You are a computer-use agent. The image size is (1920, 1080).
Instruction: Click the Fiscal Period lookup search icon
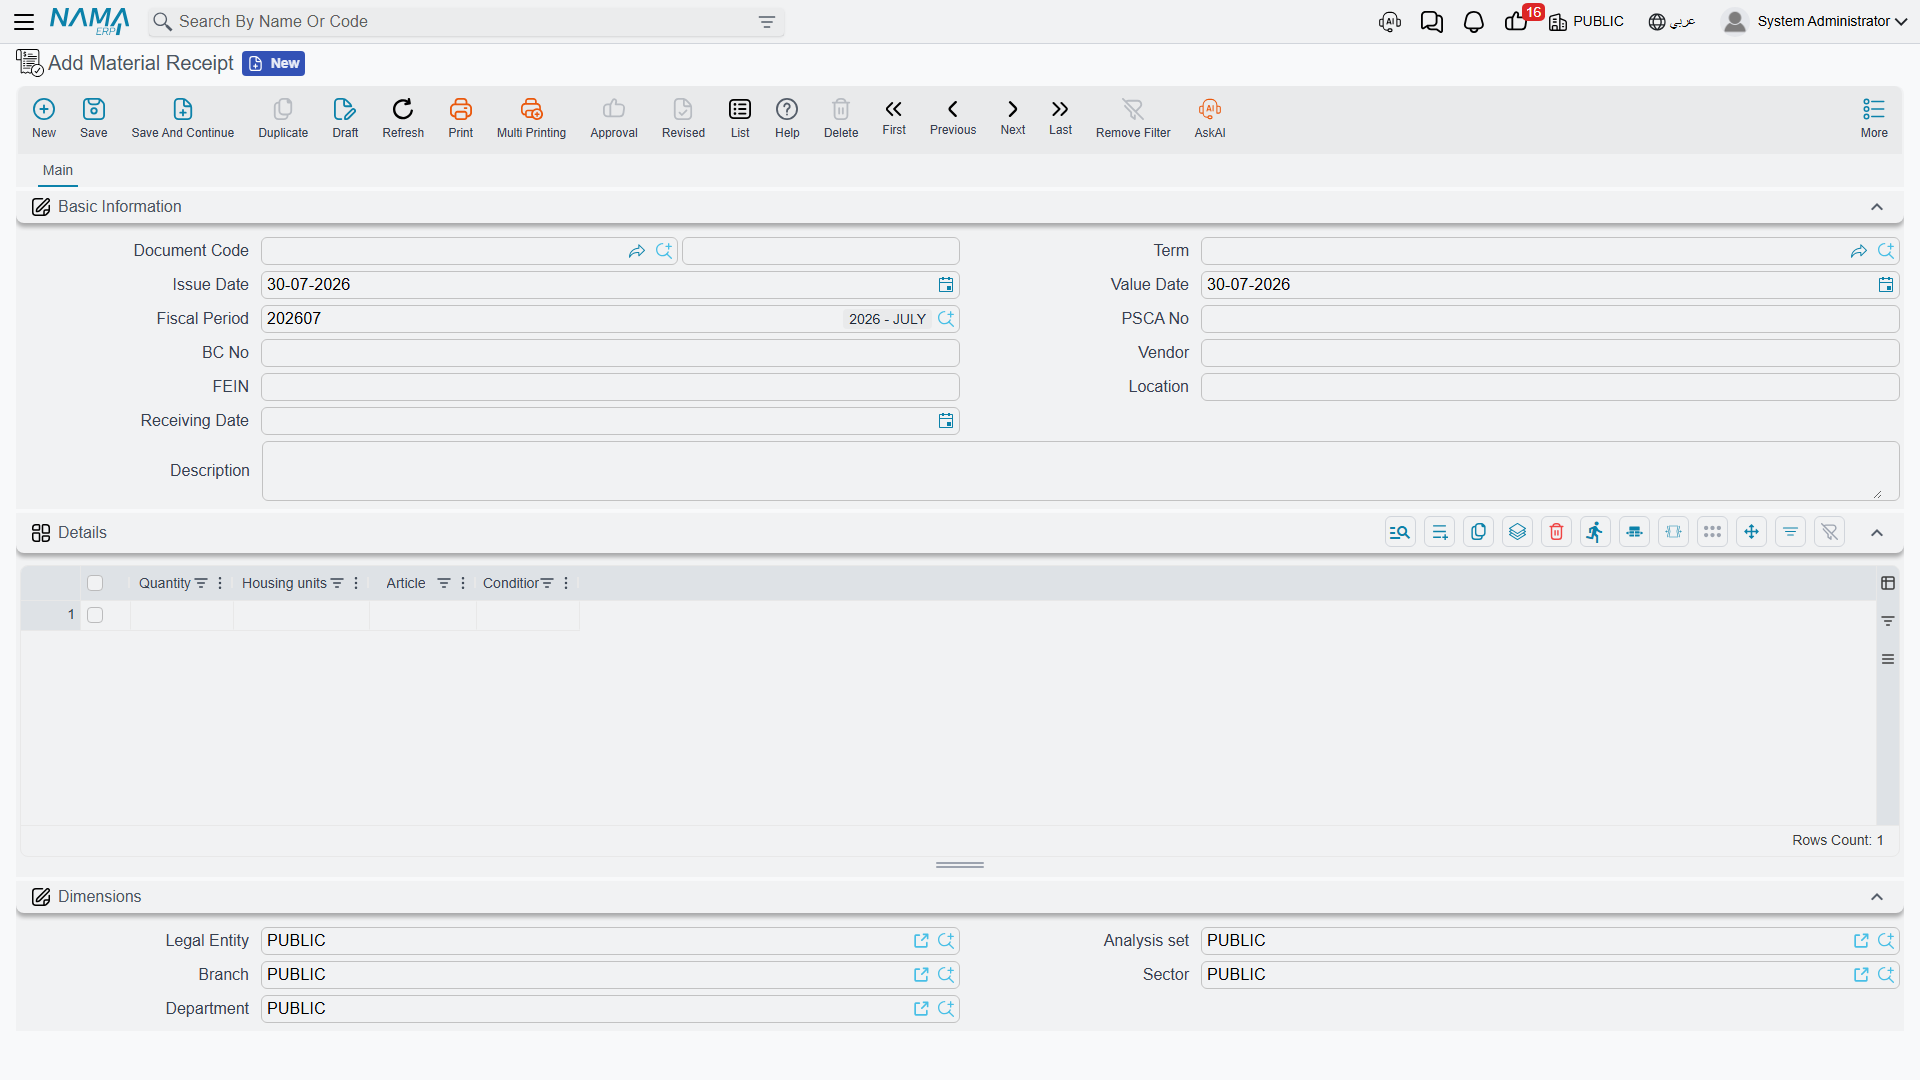click(x=946, y=319)
